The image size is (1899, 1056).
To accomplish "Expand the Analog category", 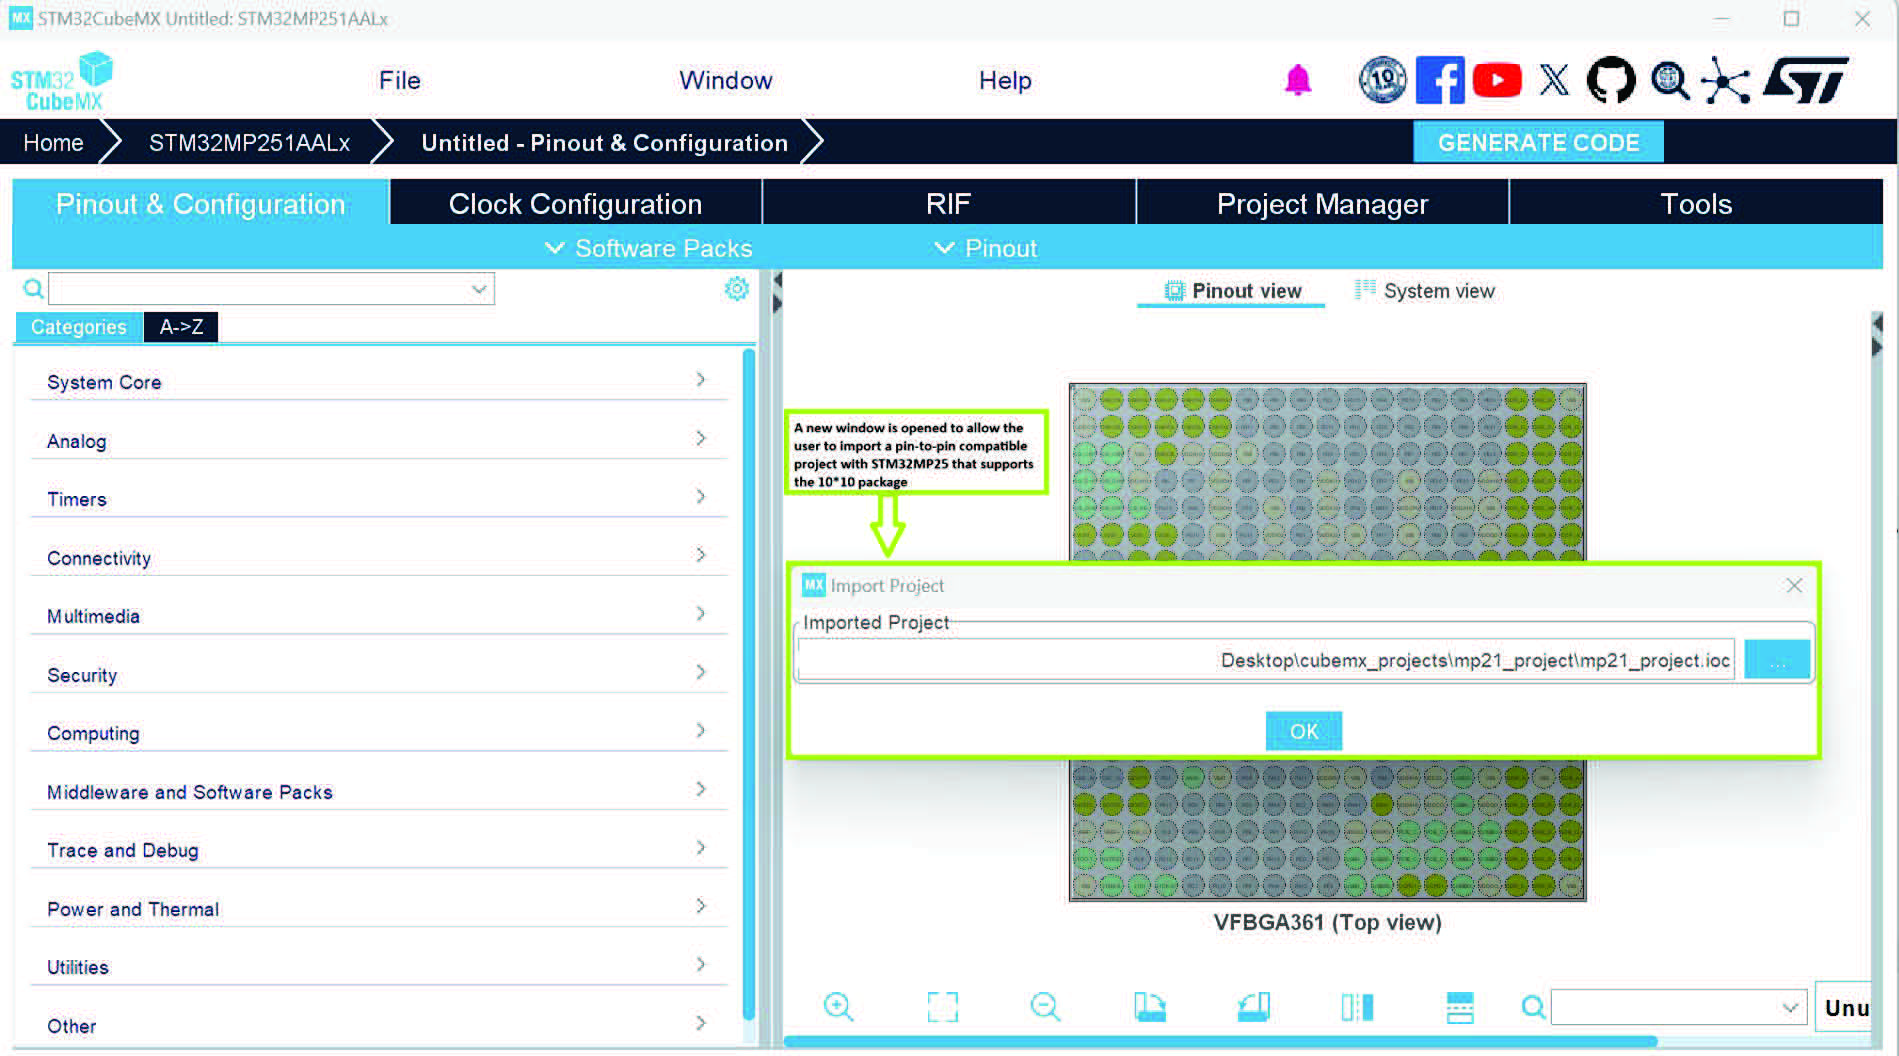I will [x=378, y=440].
